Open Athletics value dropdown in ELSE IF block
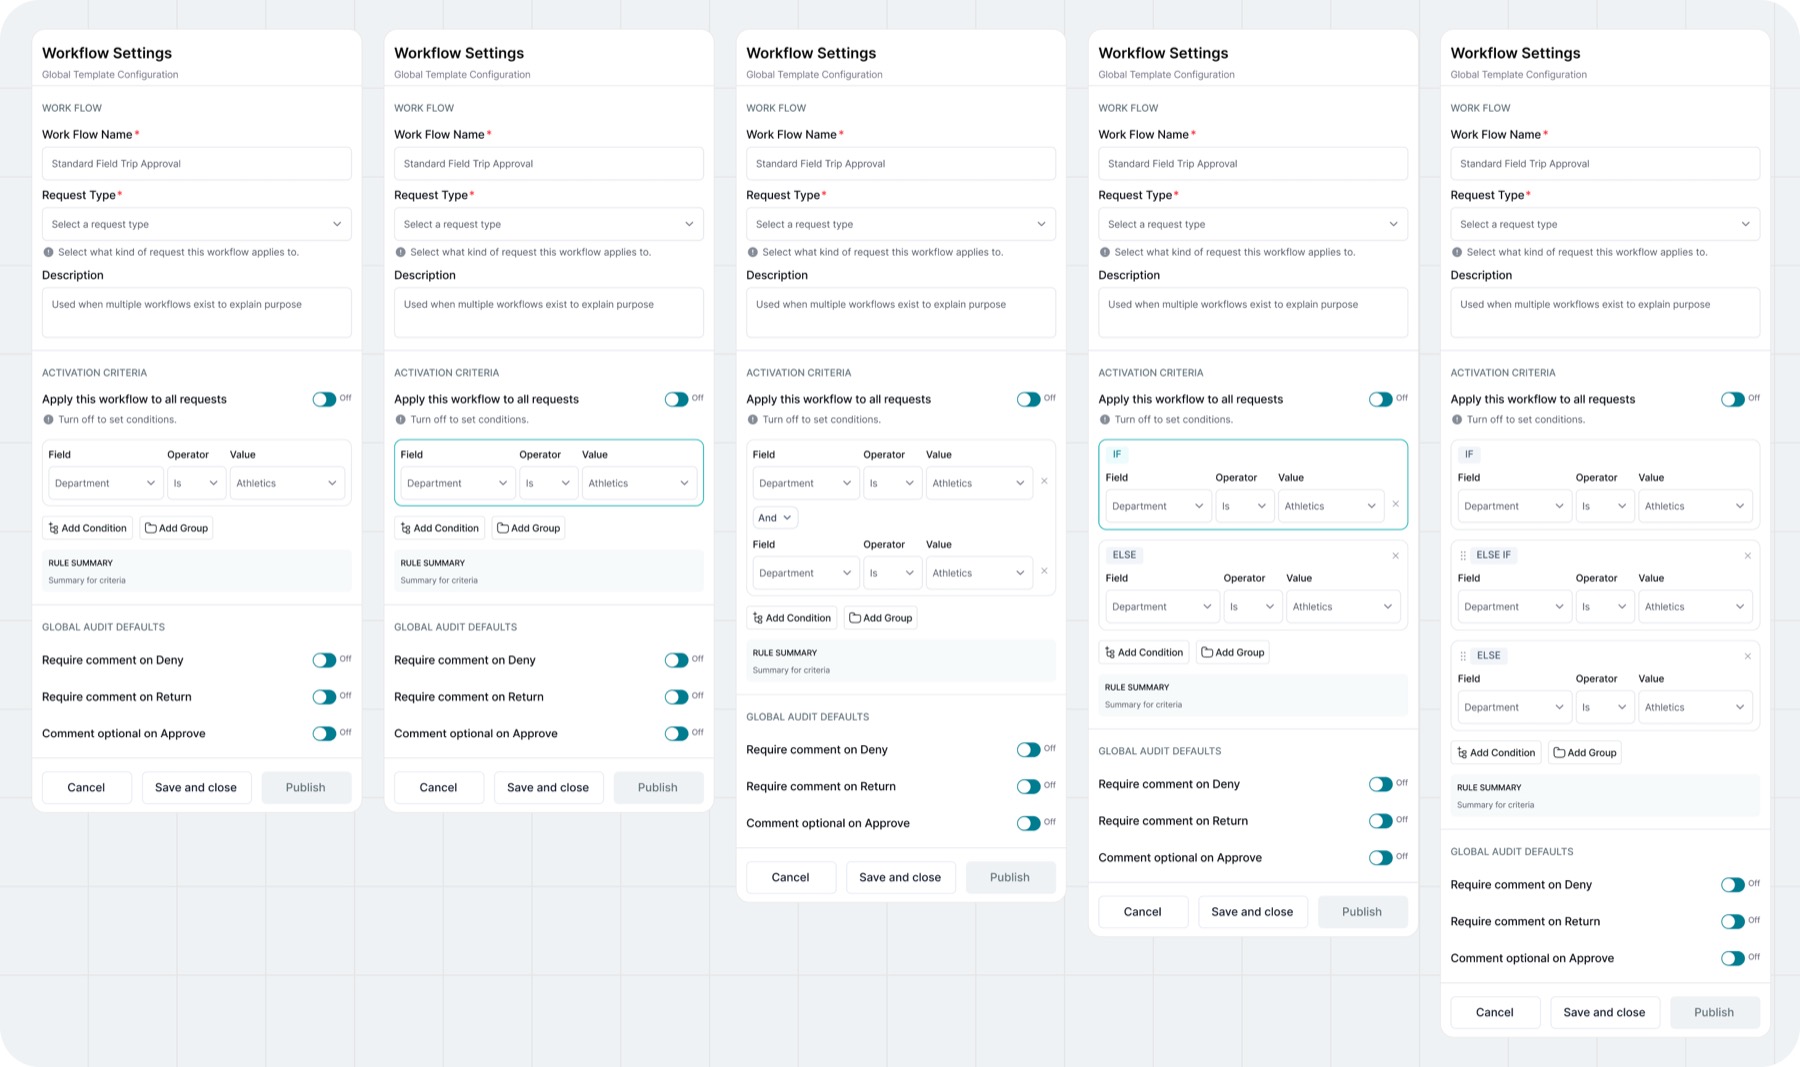 [1695, 607]
